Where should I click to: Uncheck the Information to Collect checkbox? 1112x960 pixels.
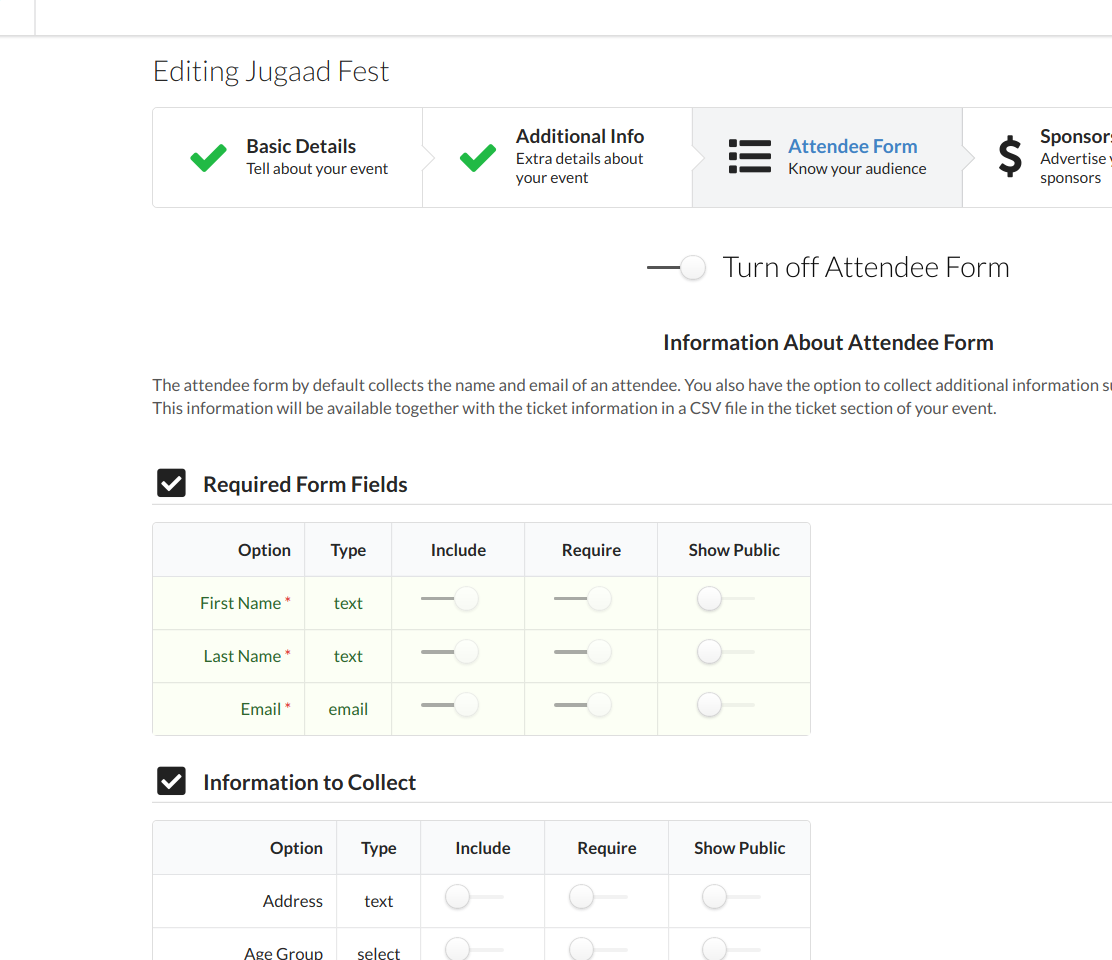point(172,781)
